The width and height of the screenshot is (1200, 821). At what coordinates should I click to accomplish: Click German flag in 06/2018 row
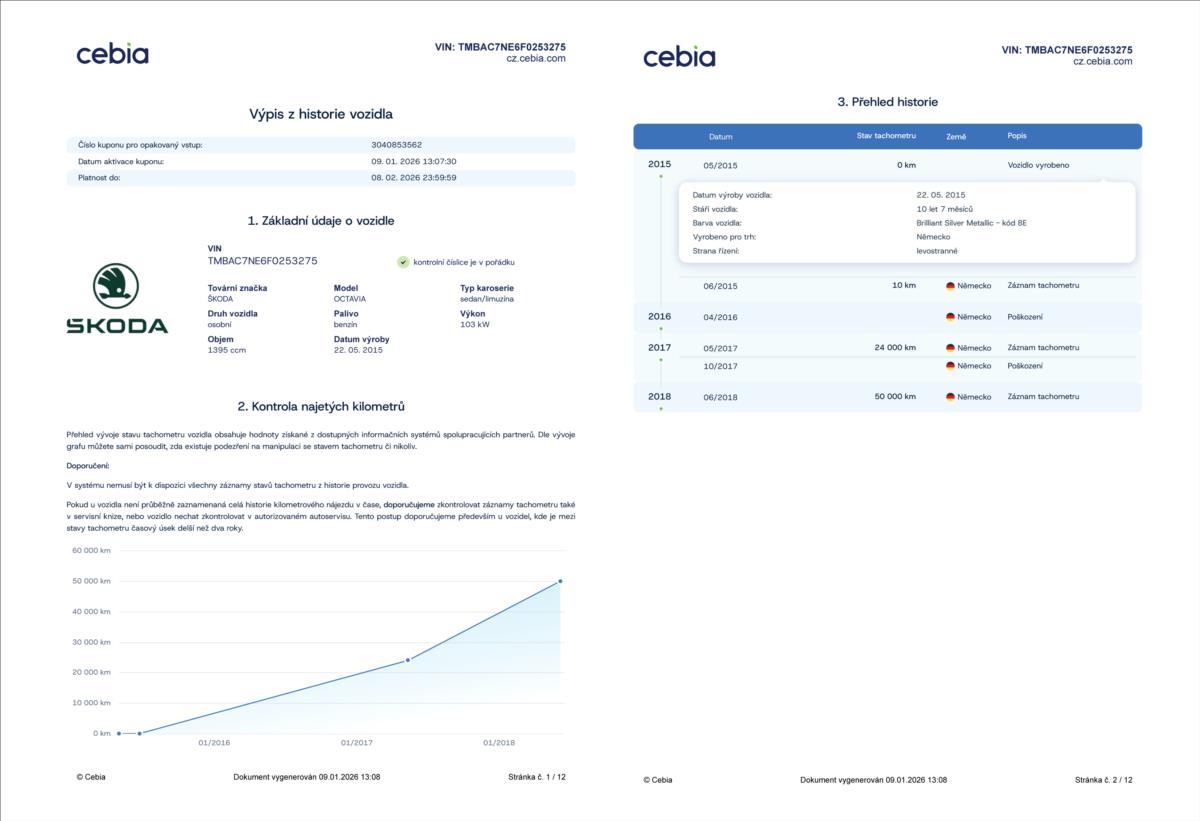[950, 397]
